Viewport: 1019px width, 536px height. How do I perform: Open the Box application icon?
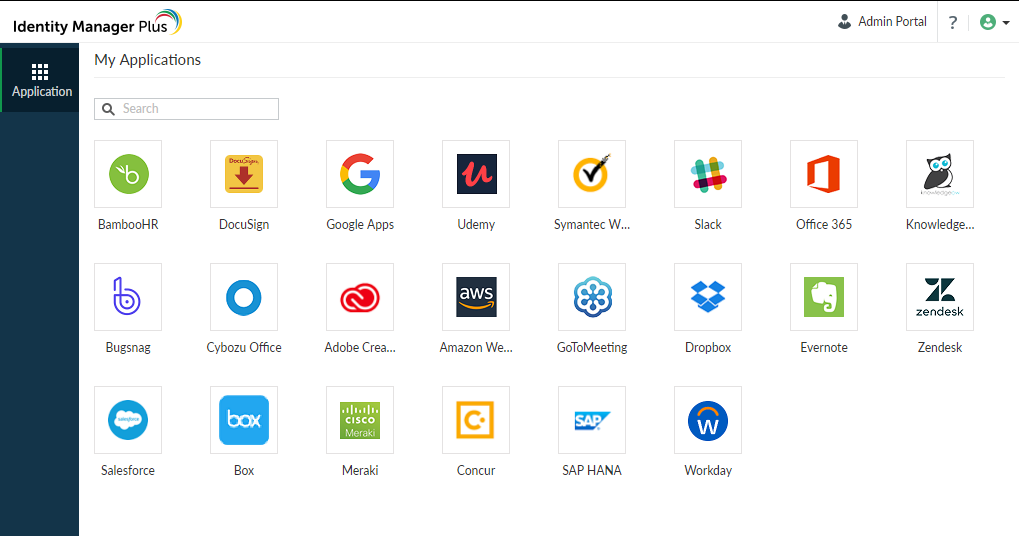[244, 420]
